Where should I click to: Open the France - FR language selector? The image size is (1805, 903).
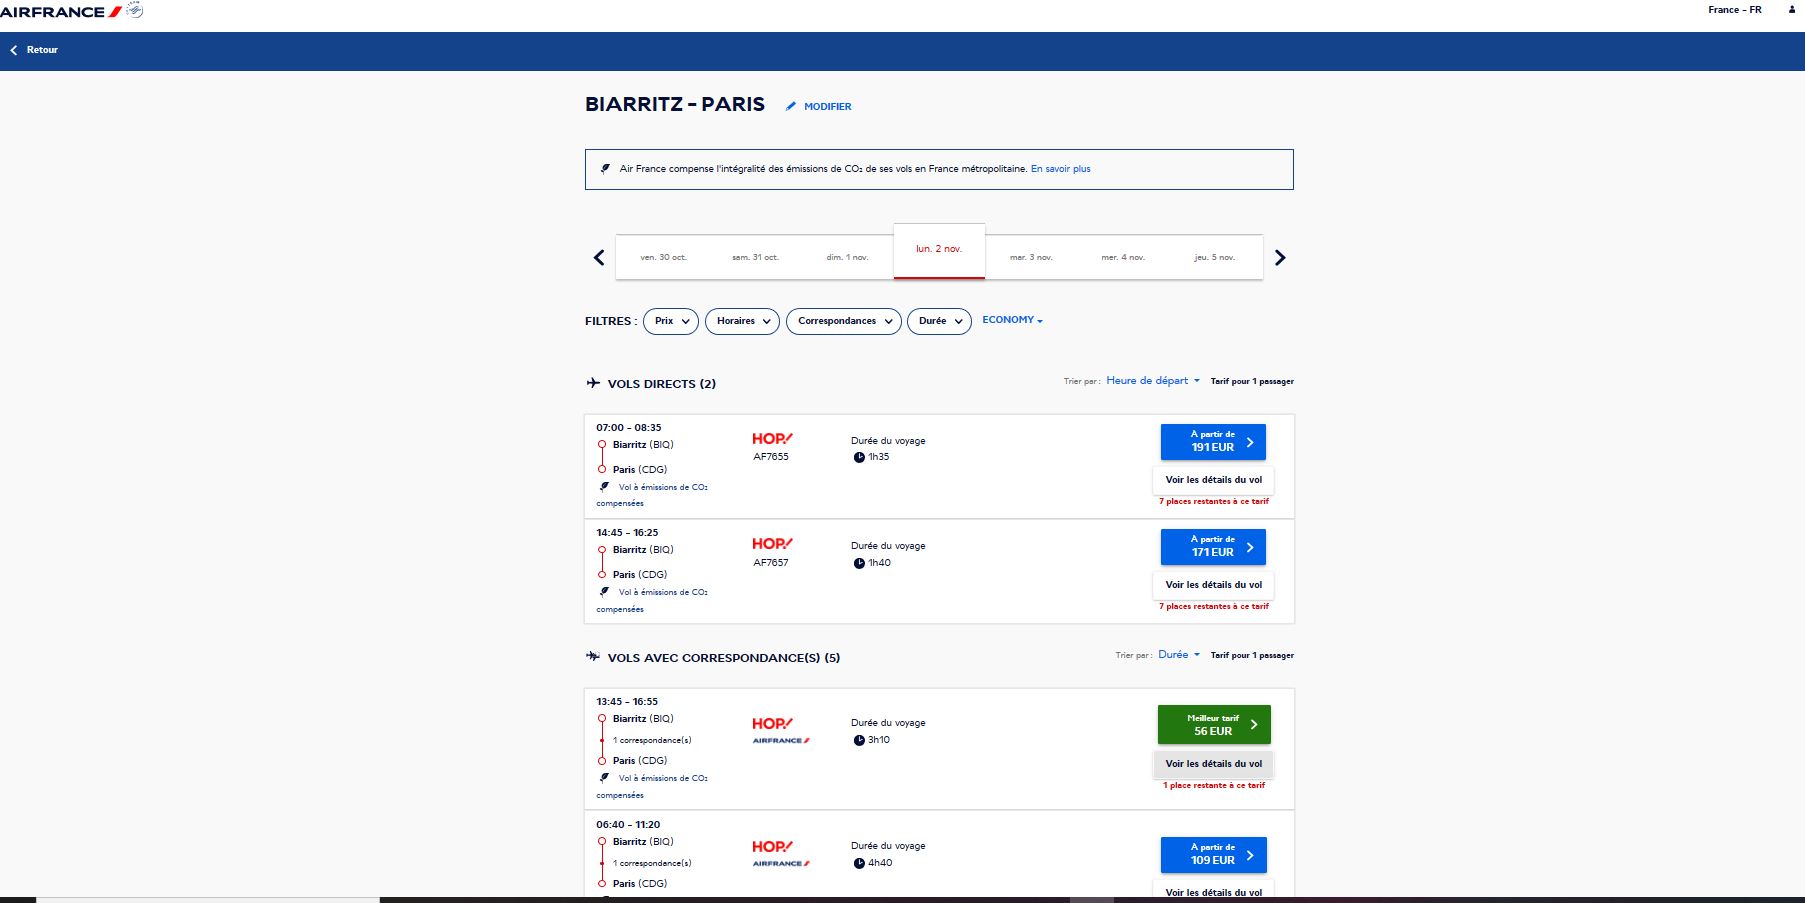pyautogui.click(x=1735, y=10)
